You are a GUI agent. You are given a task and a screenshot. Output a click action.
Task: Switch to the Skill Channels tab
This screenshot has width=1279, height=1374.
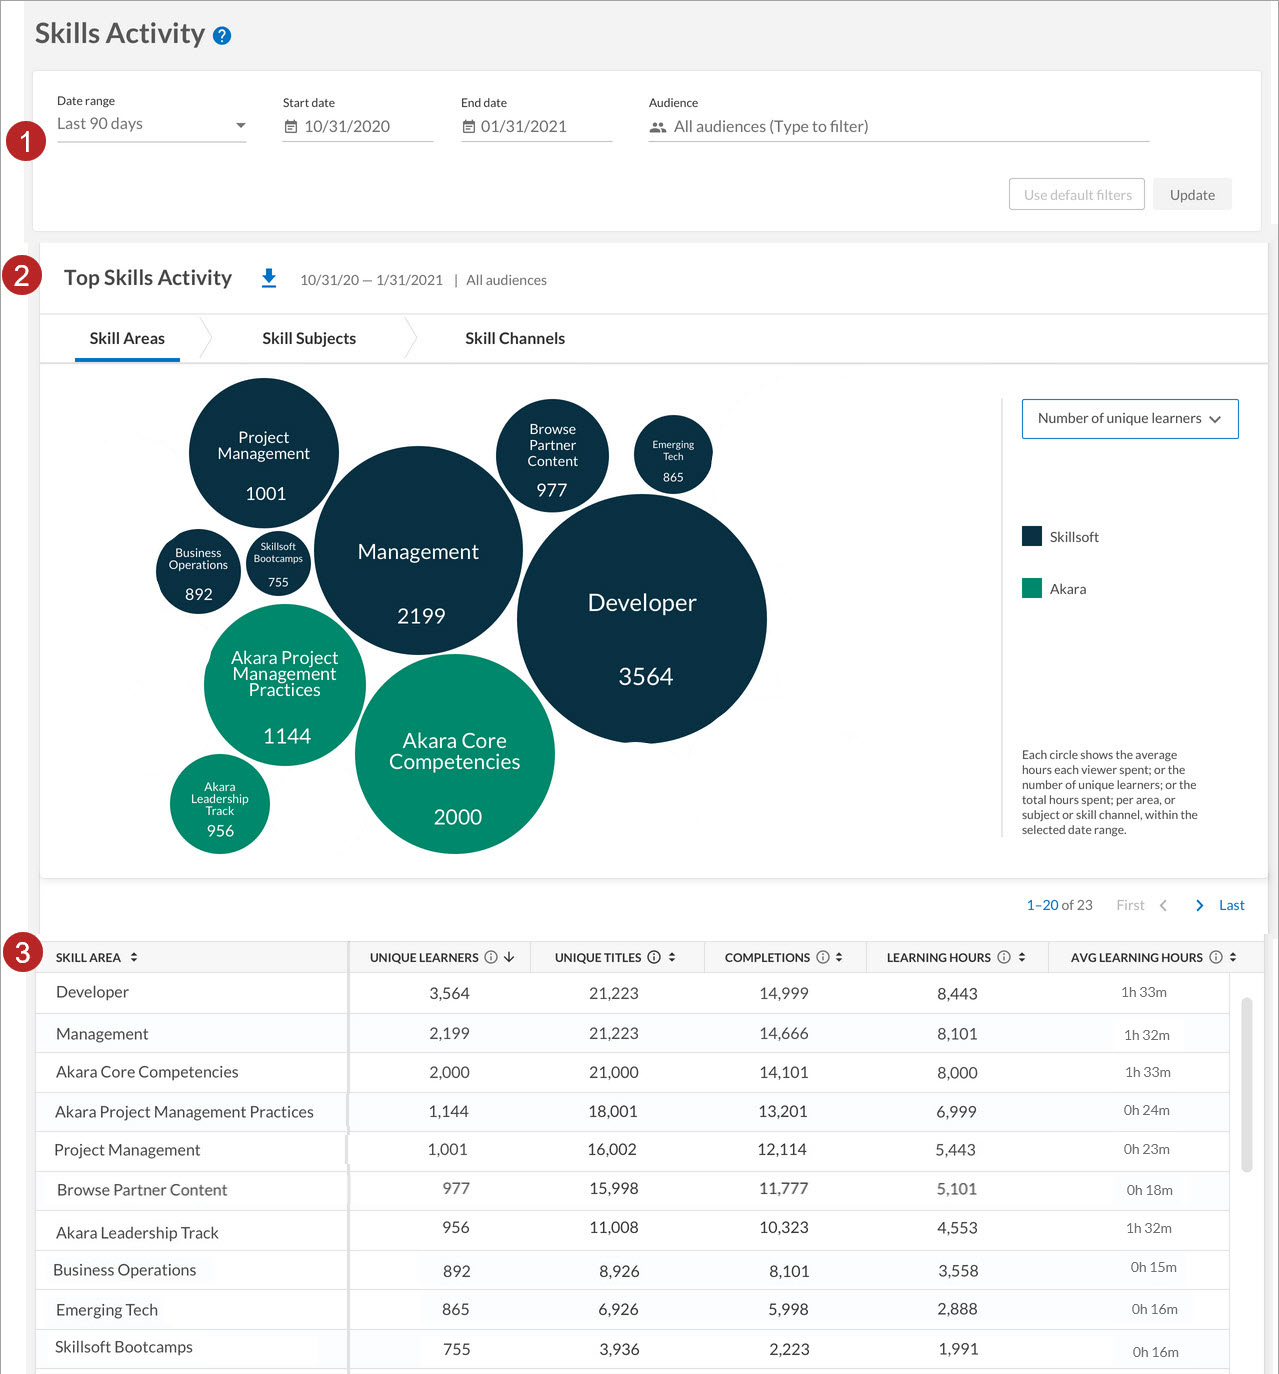click(514, 339)
